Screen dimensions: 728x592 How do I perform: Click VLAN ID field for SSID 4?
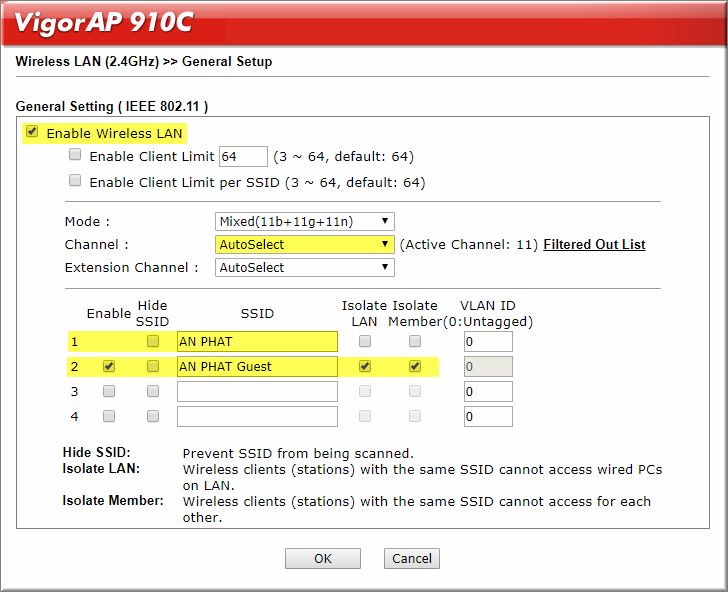(488, 416)
